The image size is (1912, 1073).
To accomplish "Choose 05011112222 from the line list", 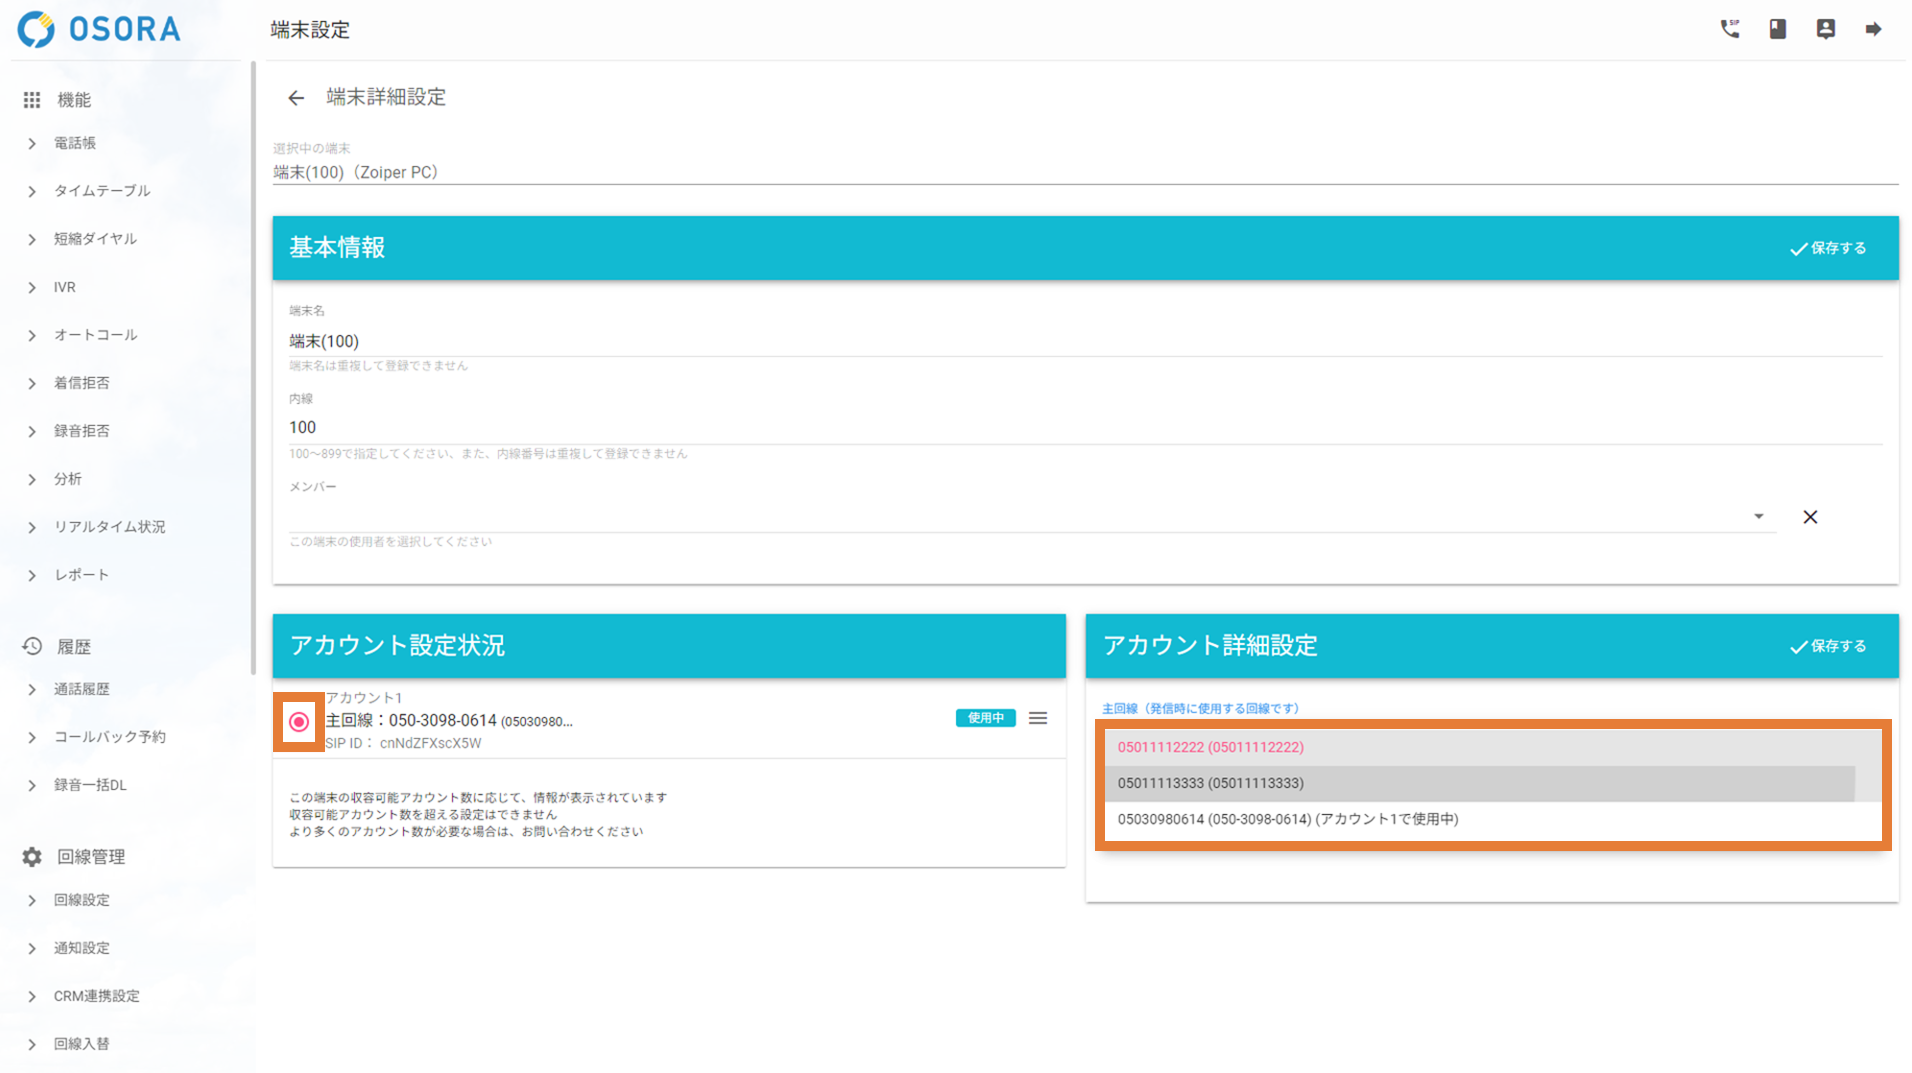I will [1210, 747].
